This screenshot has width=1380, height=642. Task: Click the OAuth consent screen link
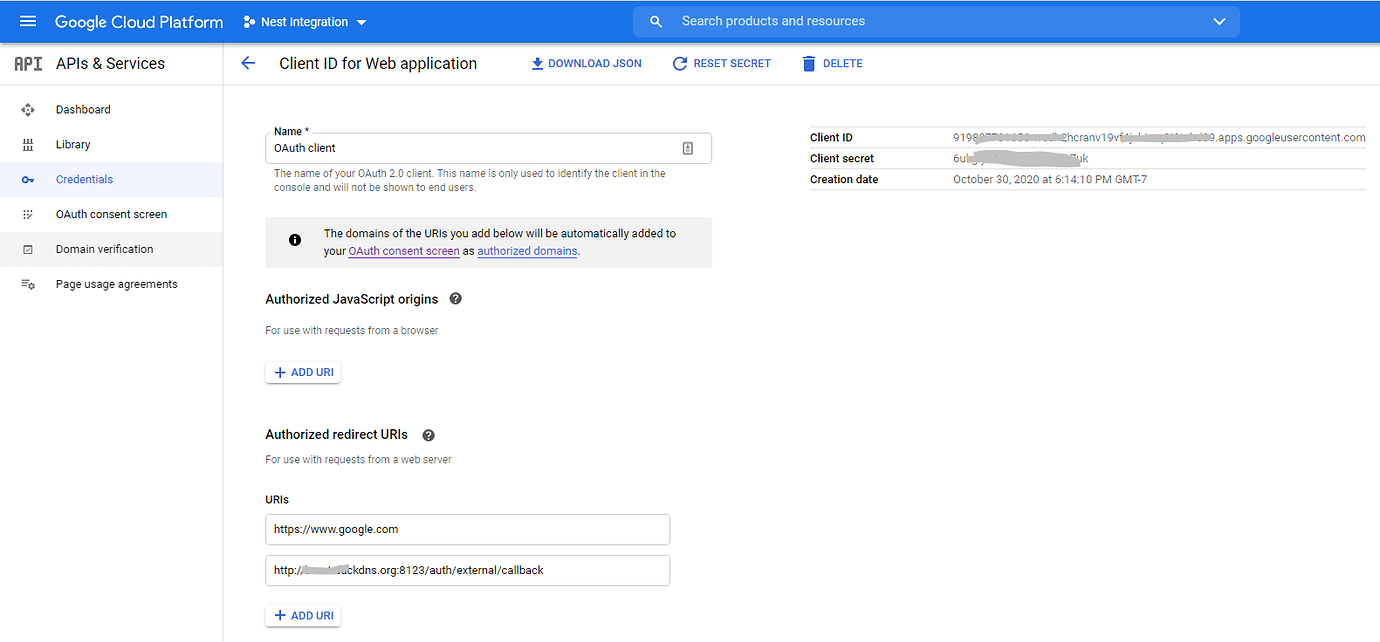point(403,251)
